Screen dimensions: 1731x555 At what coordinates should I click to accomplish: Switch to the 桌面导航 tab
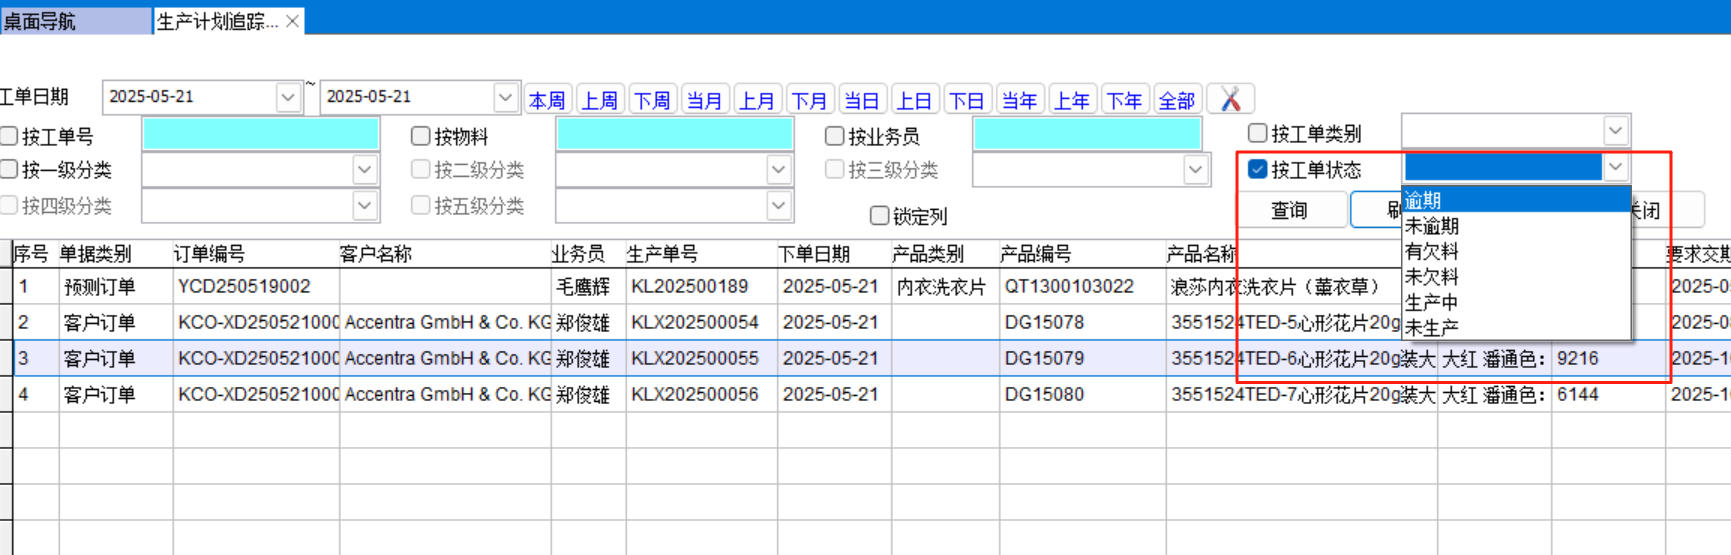pos(40,21)
